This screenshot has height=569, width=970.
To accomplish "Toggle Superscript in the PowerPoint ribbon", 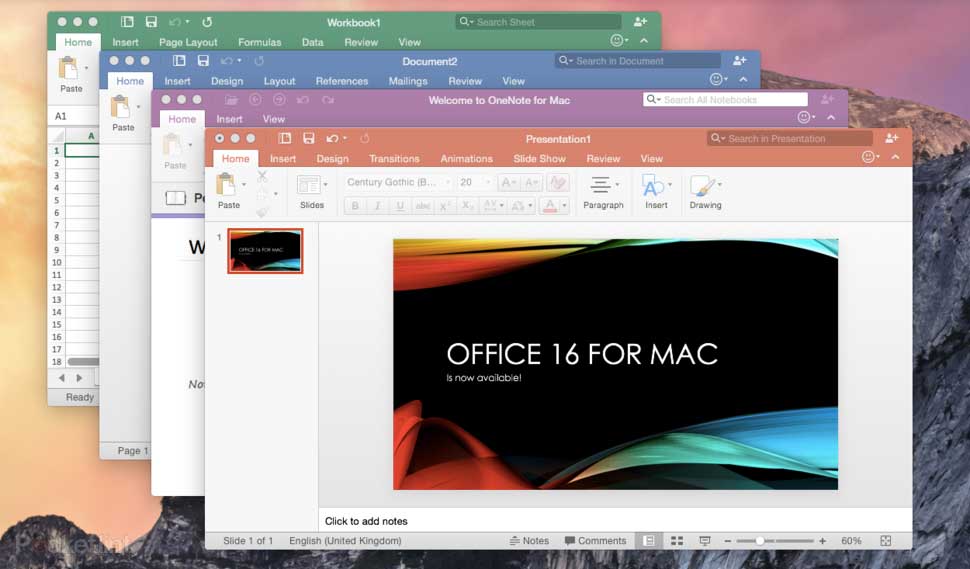I will 445,206.
